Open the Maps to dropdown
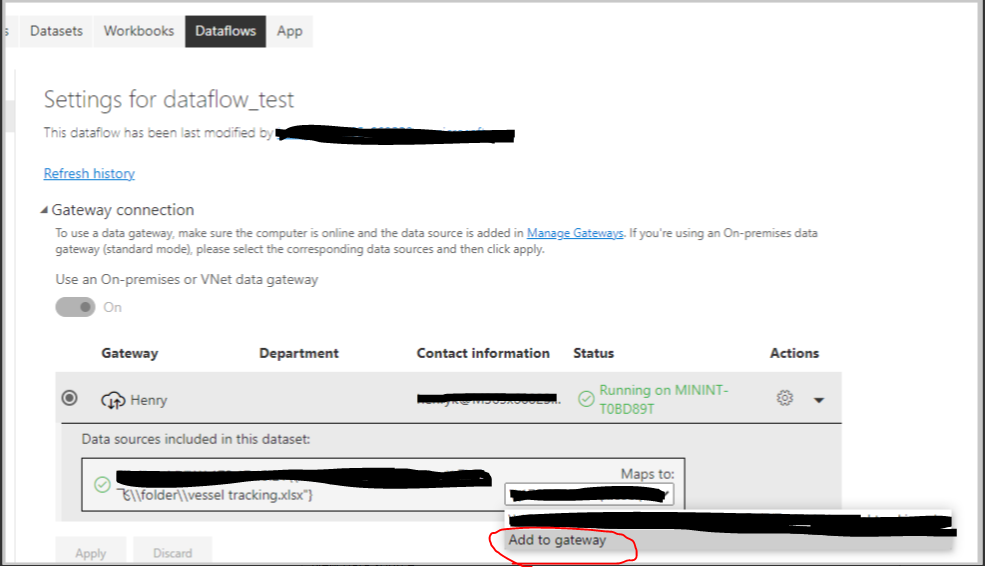Viewport: 985px width, 567px height. (589, 494)
